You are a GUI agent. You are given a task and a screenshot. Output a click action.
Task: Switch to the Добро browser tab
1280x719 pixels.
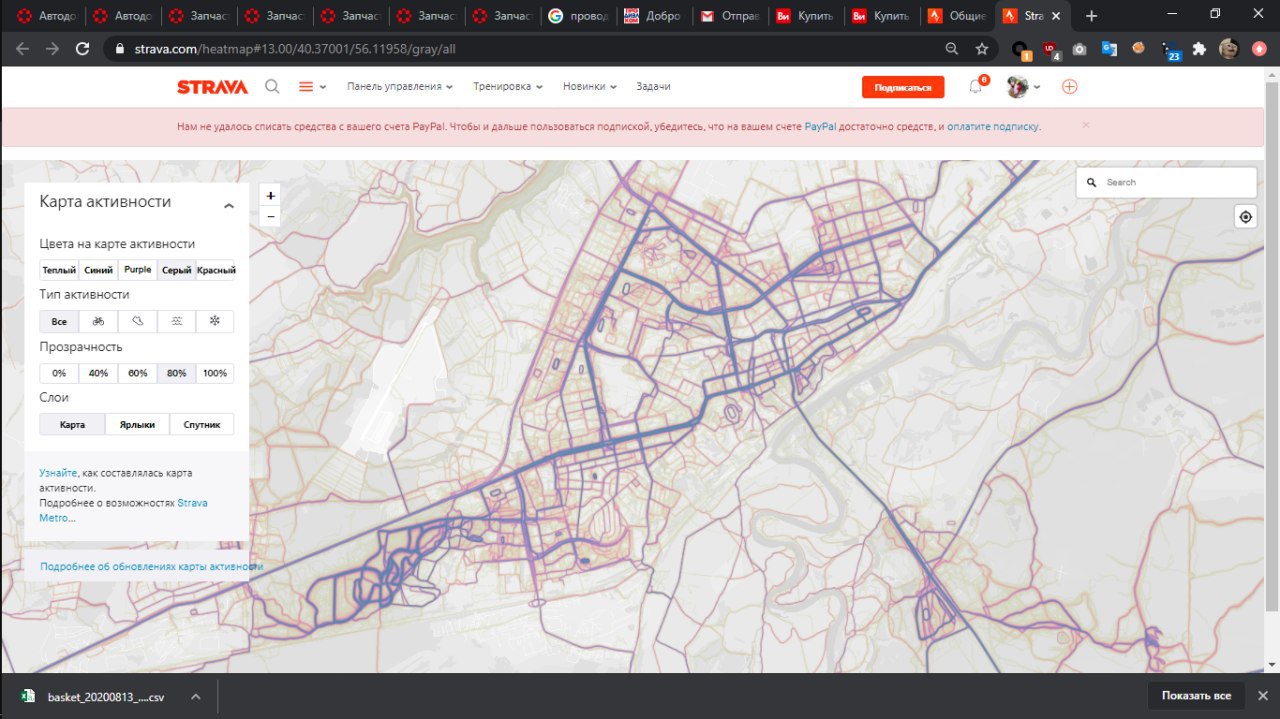pos(654,16)
